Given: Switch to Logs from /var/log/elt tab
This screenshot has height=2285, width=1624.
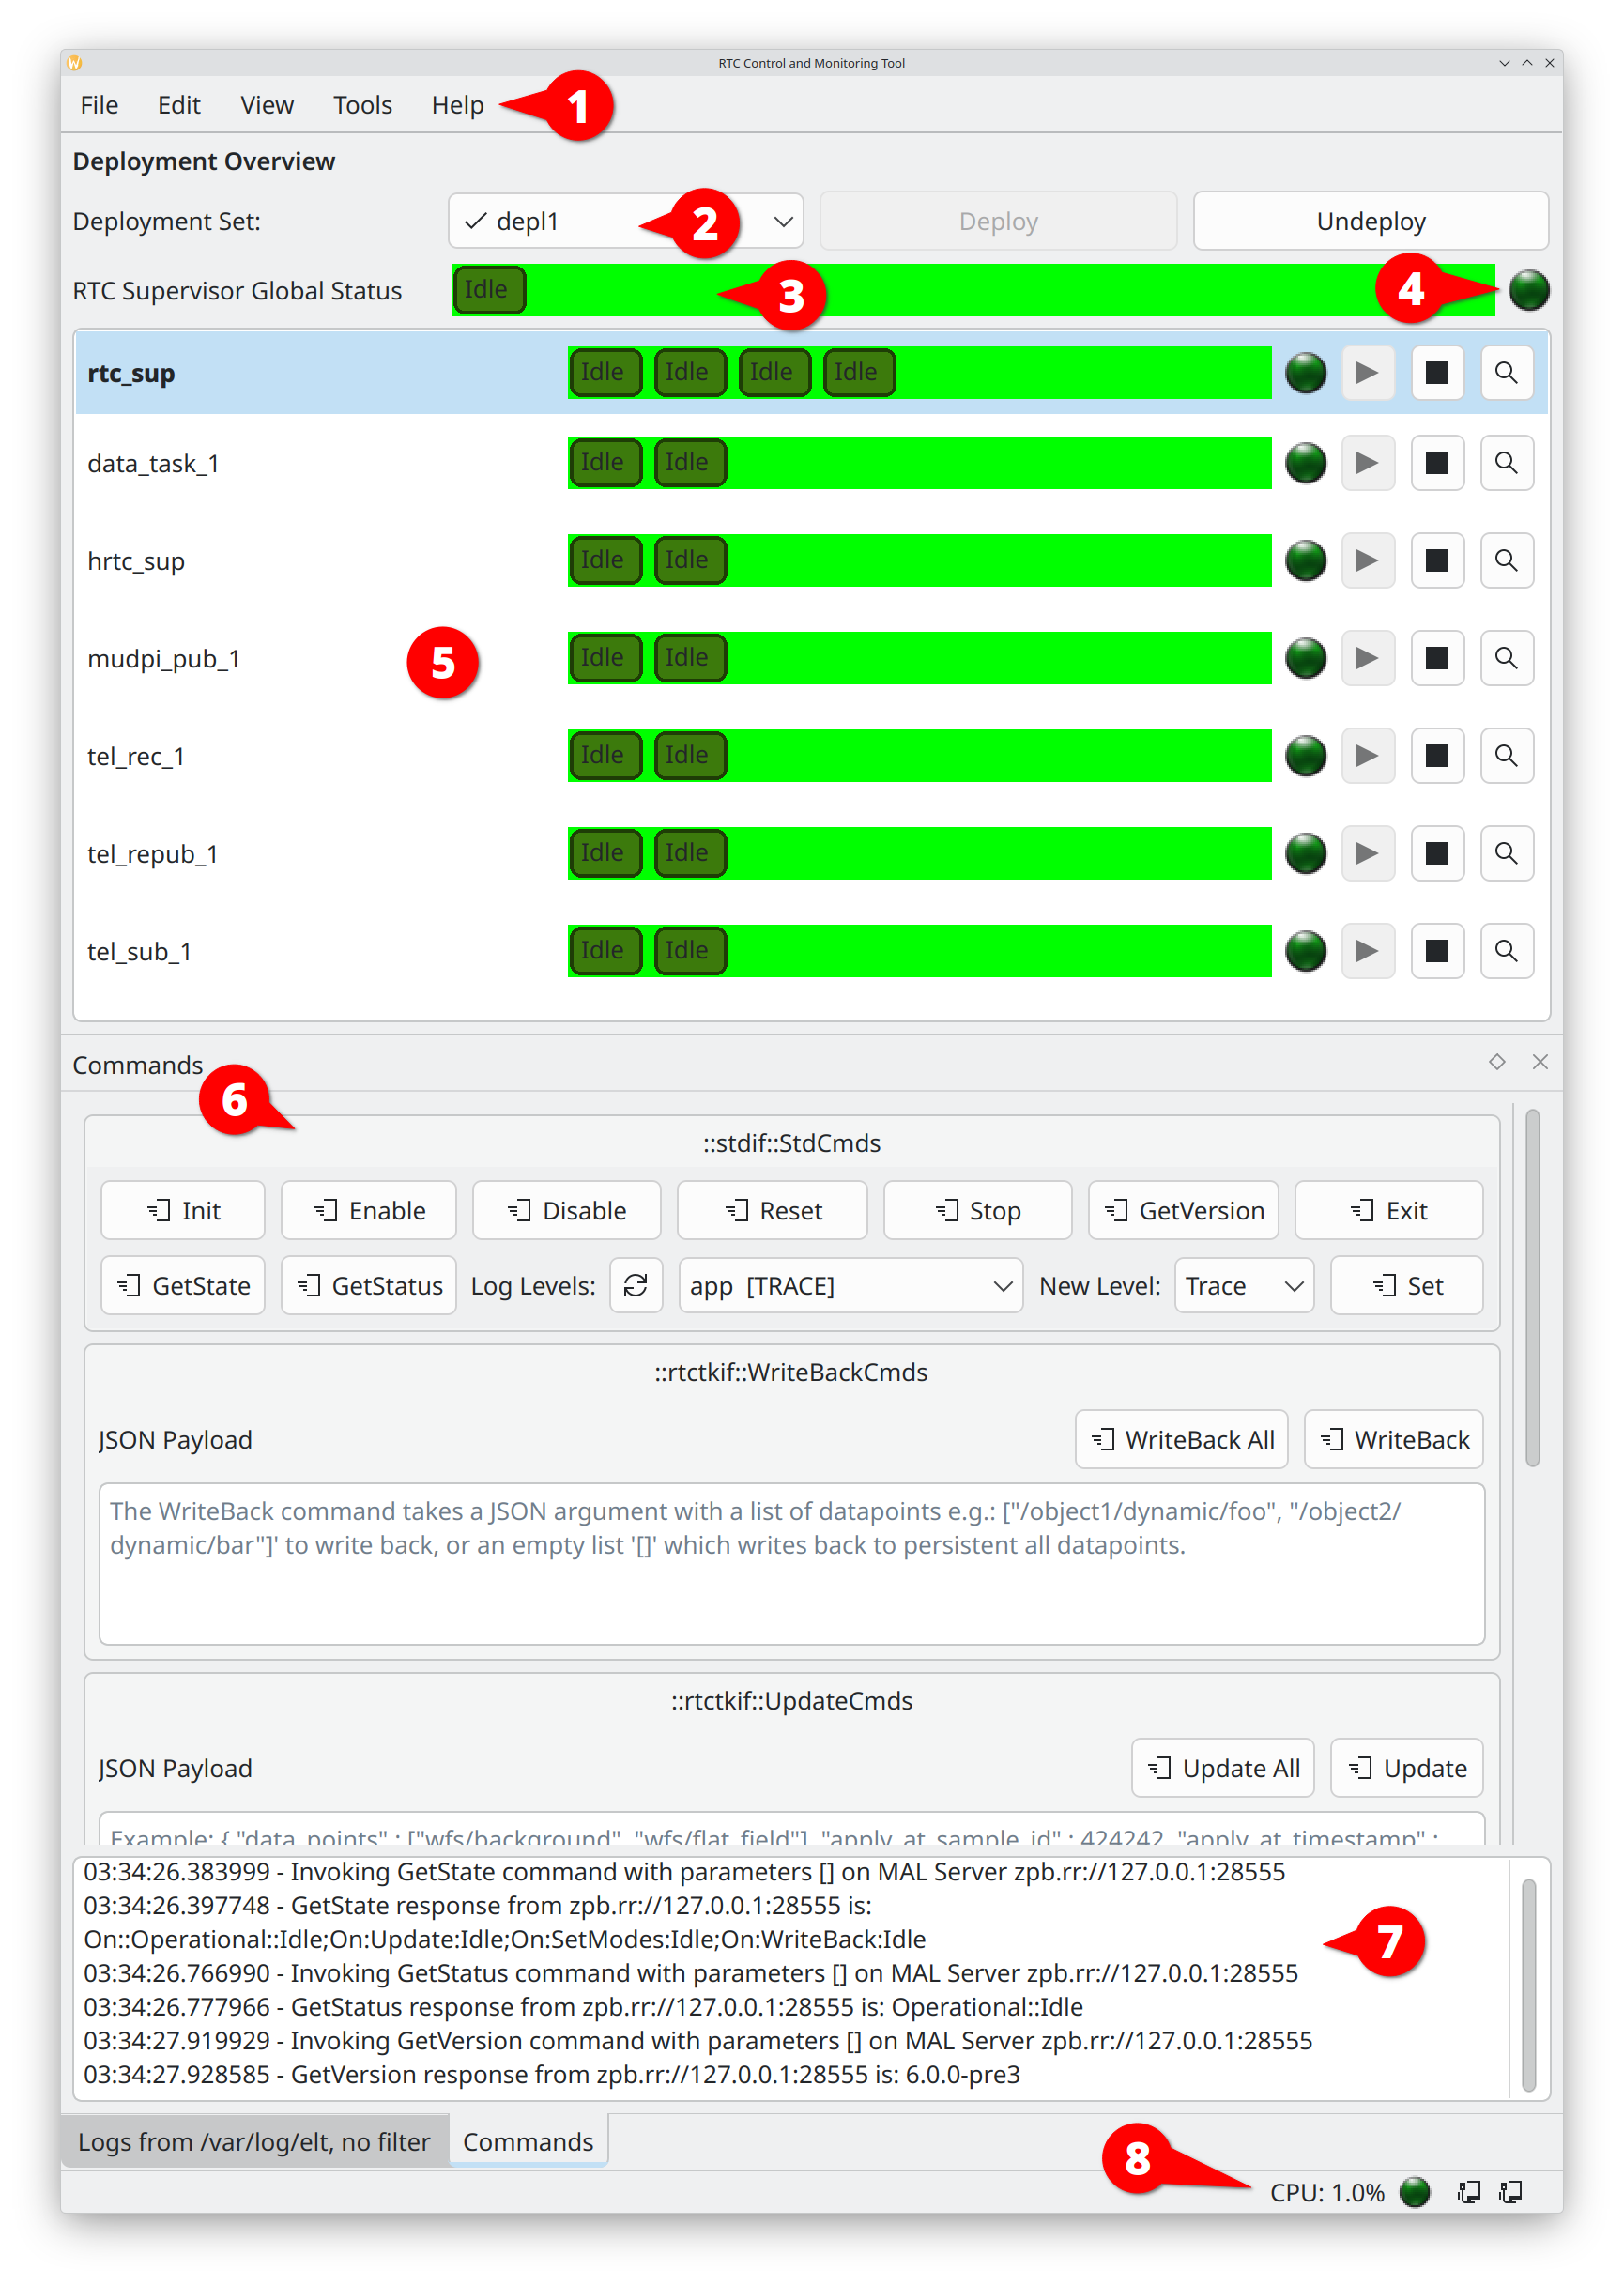Looking at the screenshot, I should pyautogui.click(x=254, y=2141).
